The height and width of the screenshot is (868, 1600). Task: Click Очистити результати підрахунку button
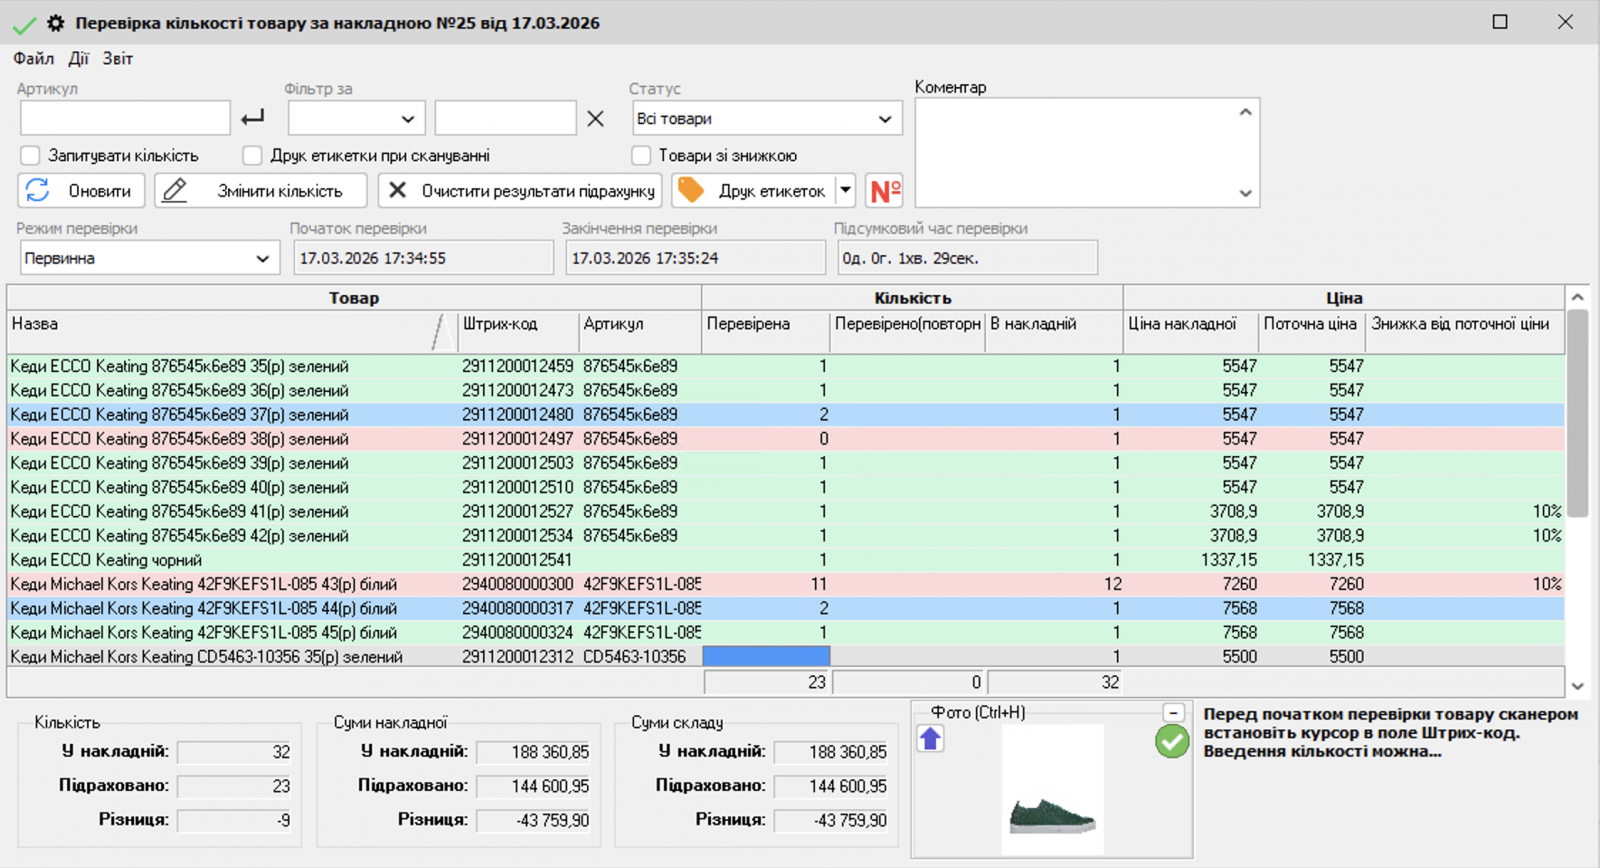[x=520, y=190]
